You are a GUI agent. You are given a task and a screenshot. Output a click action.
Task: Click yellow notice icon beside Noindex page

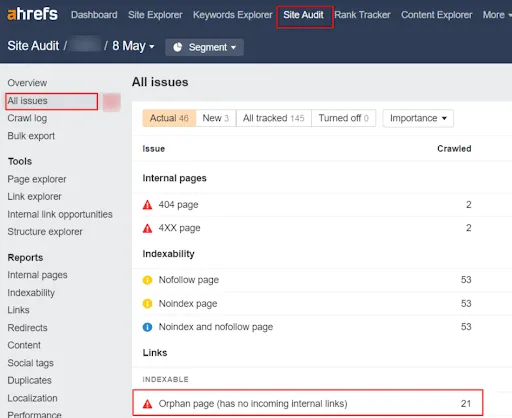147,304
